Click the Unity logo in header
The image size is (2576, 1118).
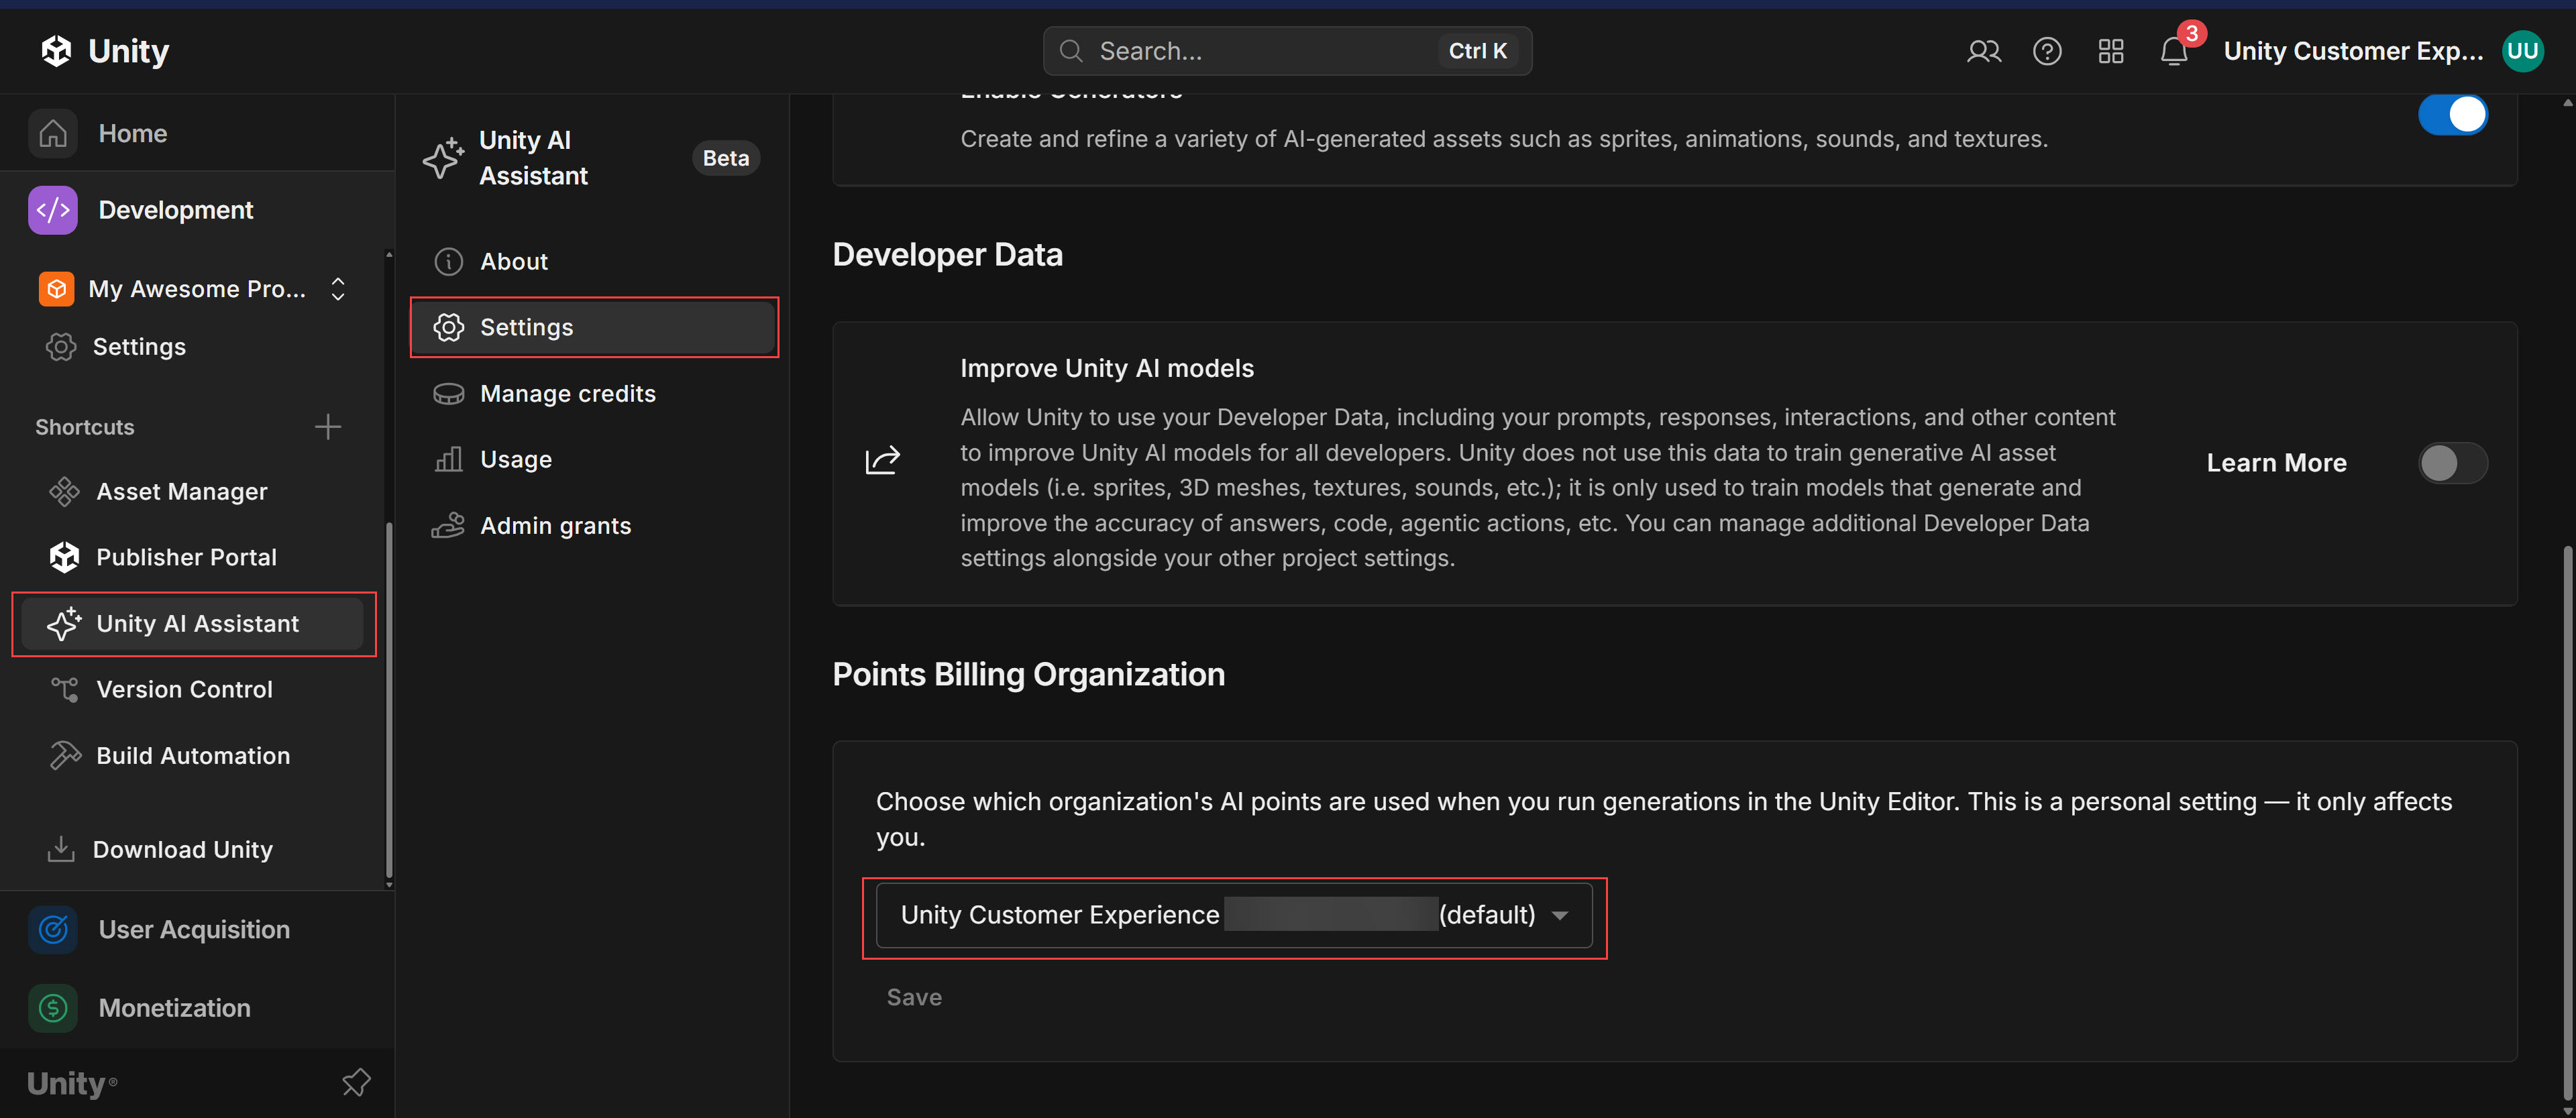pyautogui.click(x=105, y=50)
